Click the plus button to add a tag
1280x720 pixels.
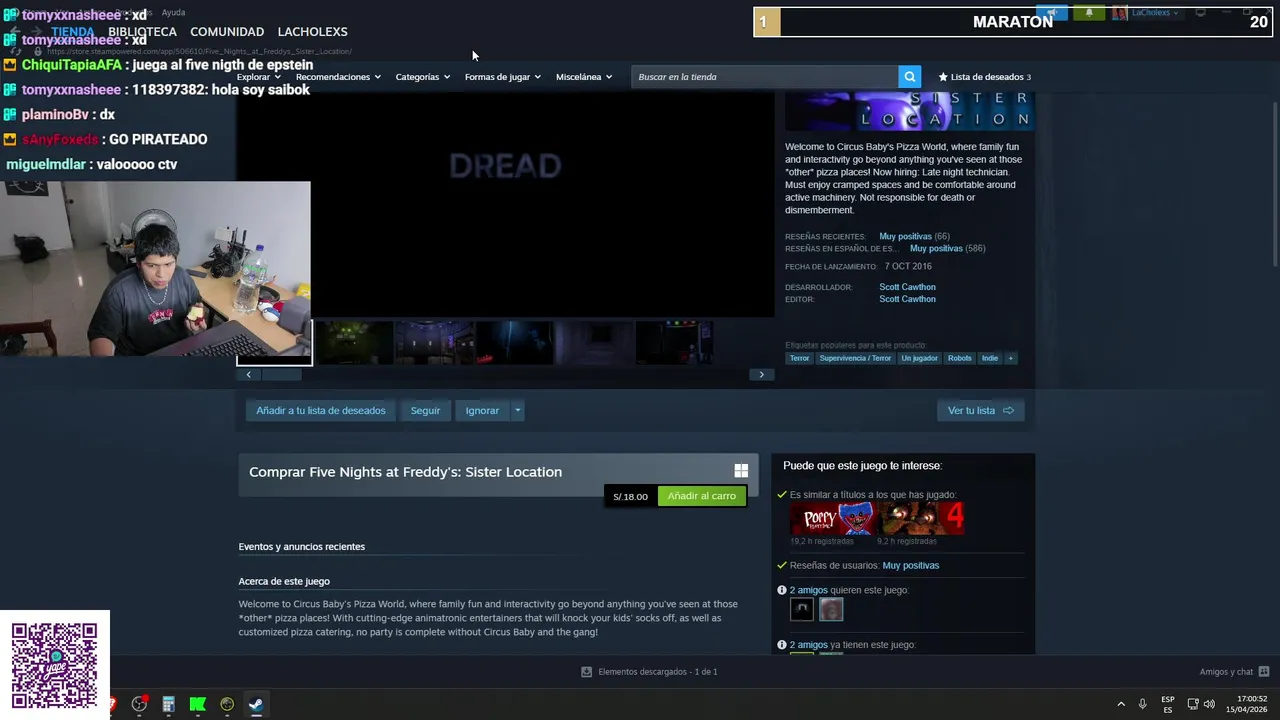pos(1010,358)
